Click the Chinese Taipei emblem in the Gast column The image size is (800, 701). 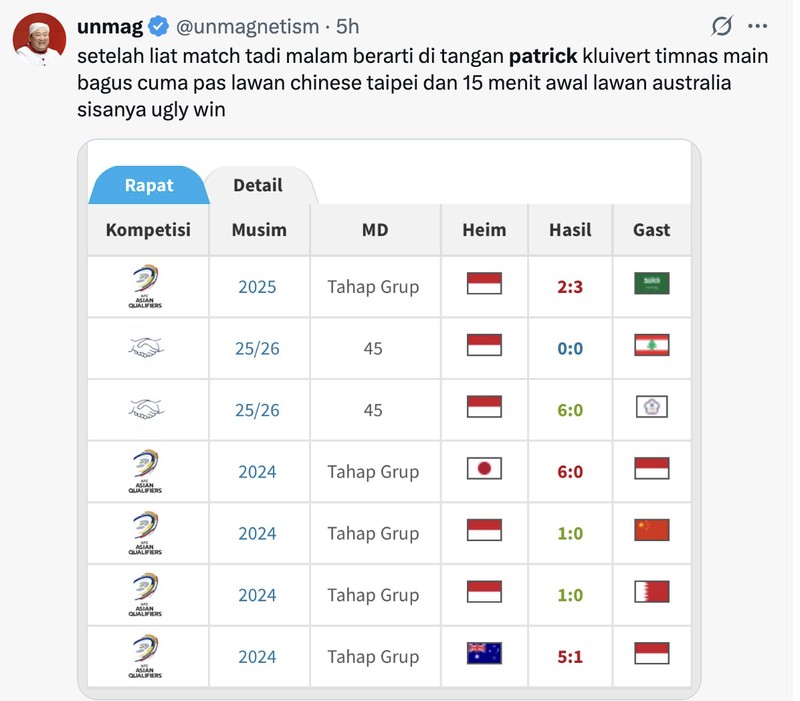click(651, 409)
